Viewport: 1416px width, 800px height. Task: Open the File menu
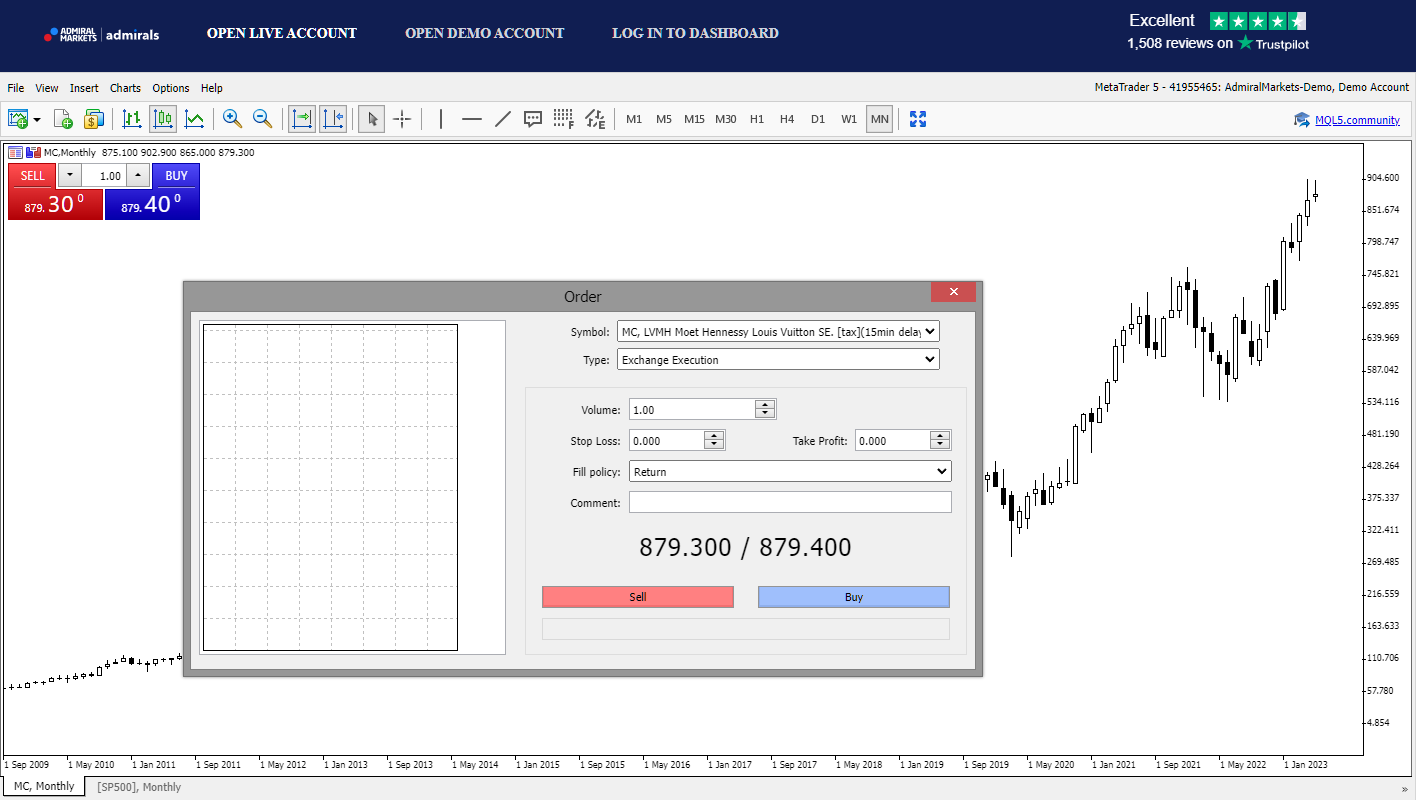(x=16, y=88)
